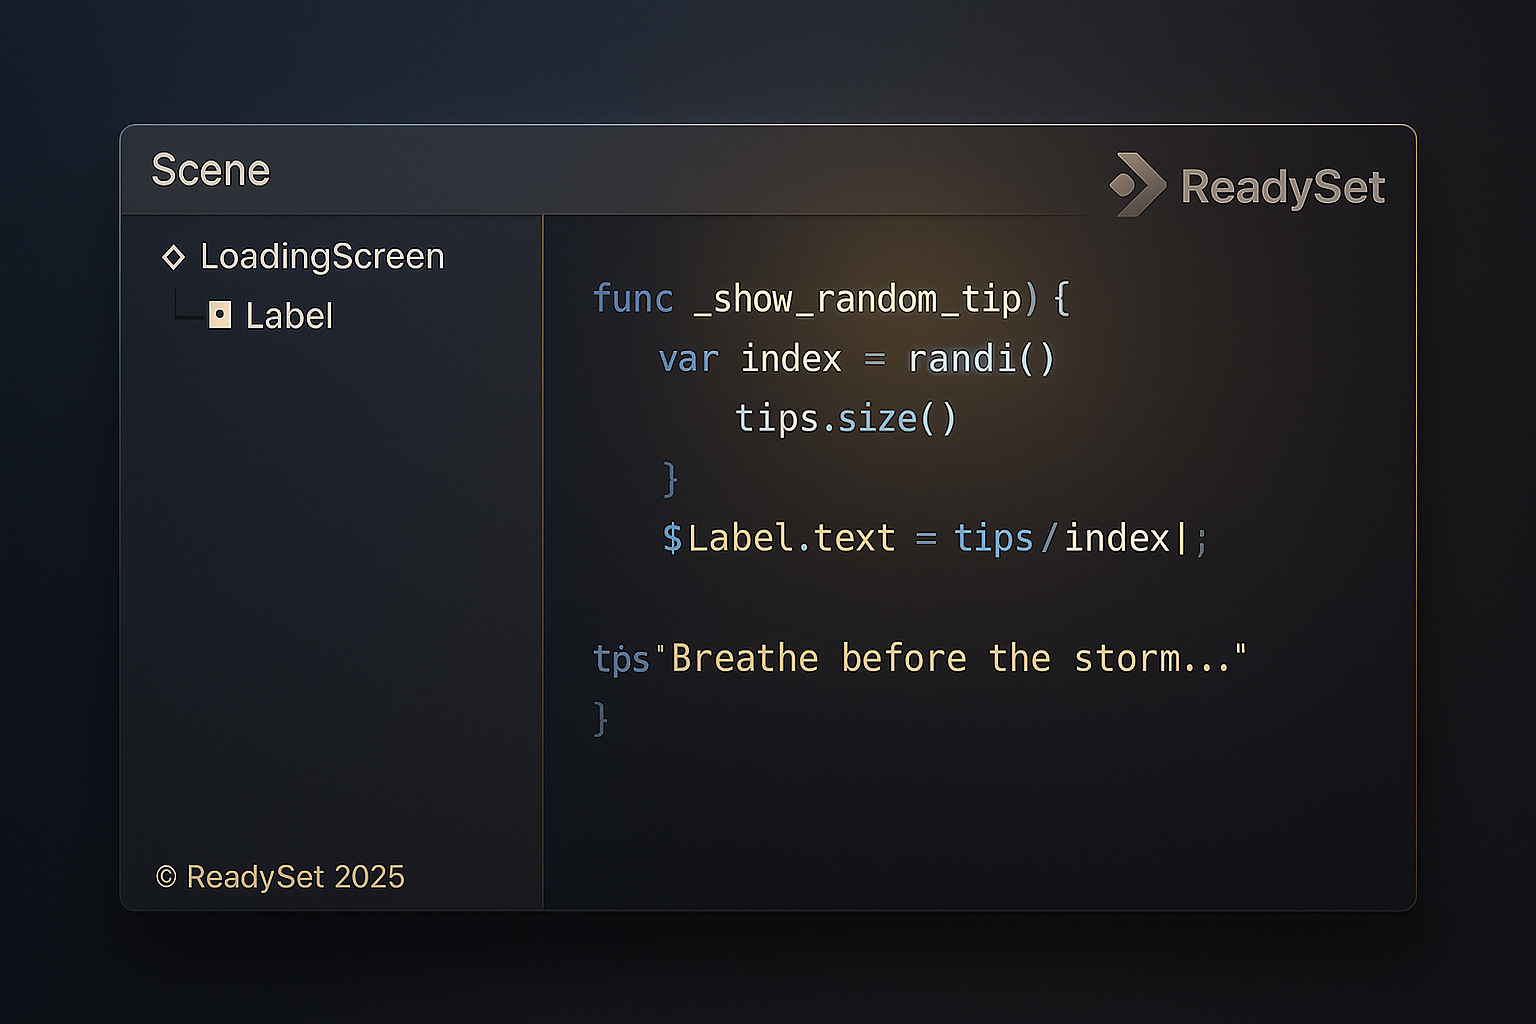
Task: Click the index variable after var
Action: (791, 359)
